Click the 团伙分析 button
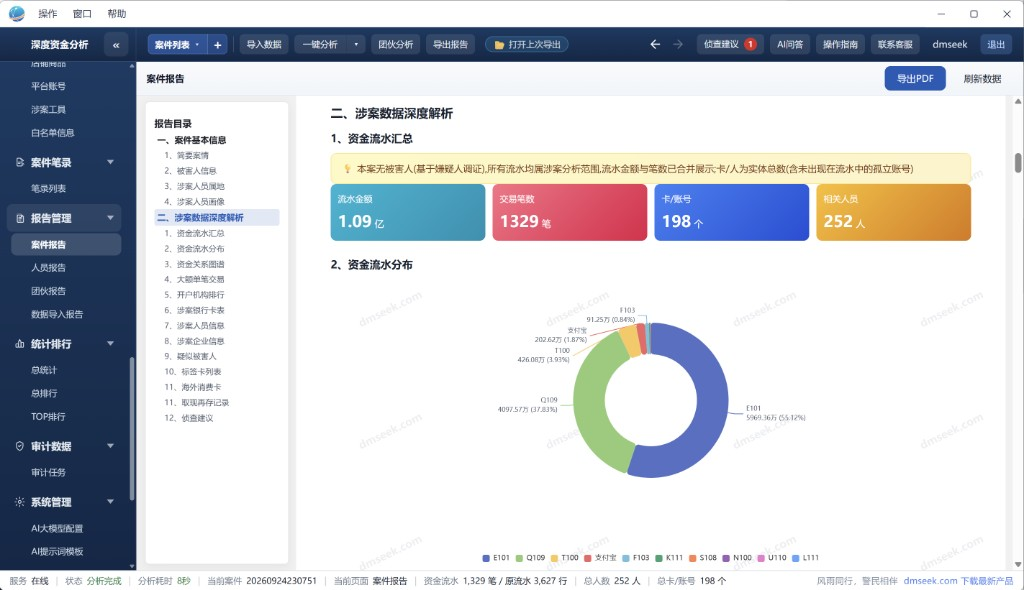This screenshot has width=1024, height=590. coord(396,45)
